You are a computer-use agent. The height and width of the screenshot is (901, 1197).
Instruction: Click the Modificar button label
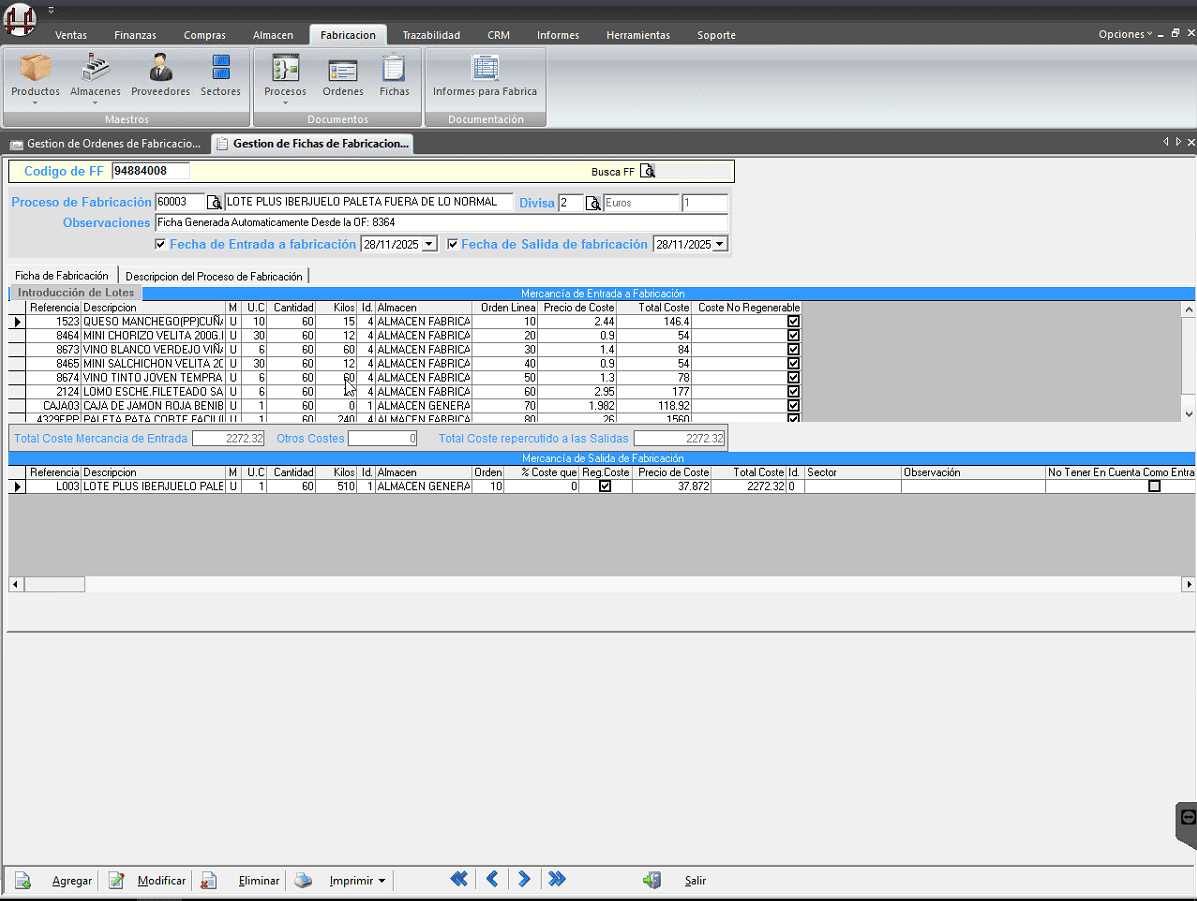pyautogui.click(x=161, y=881)
